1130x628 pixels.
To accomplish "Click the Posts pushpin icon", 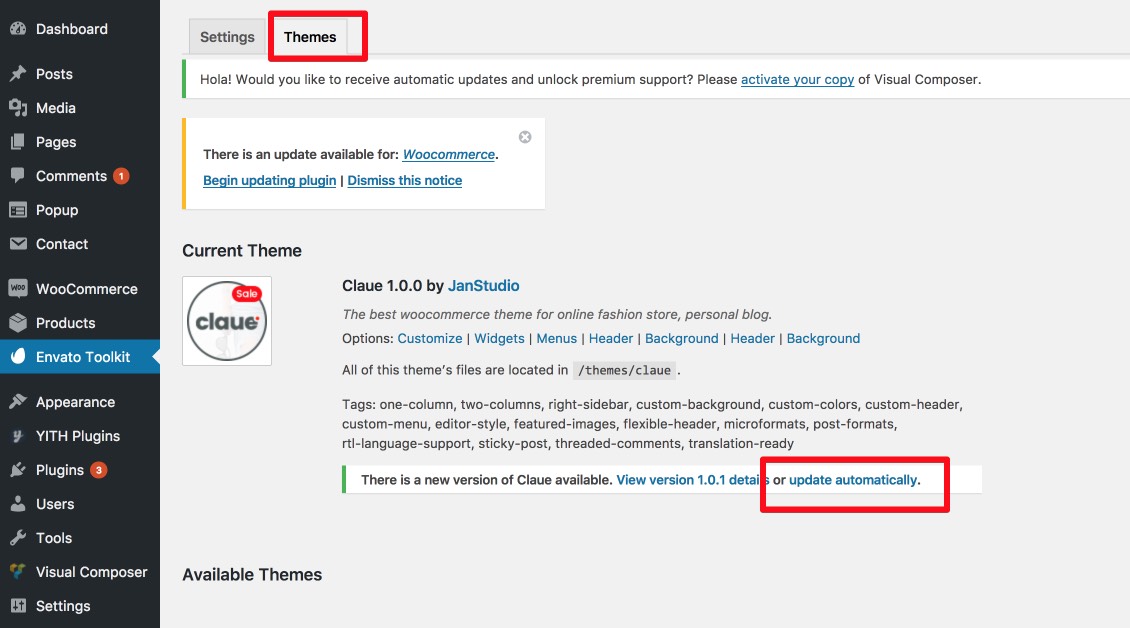I will [x=18, y=74].
